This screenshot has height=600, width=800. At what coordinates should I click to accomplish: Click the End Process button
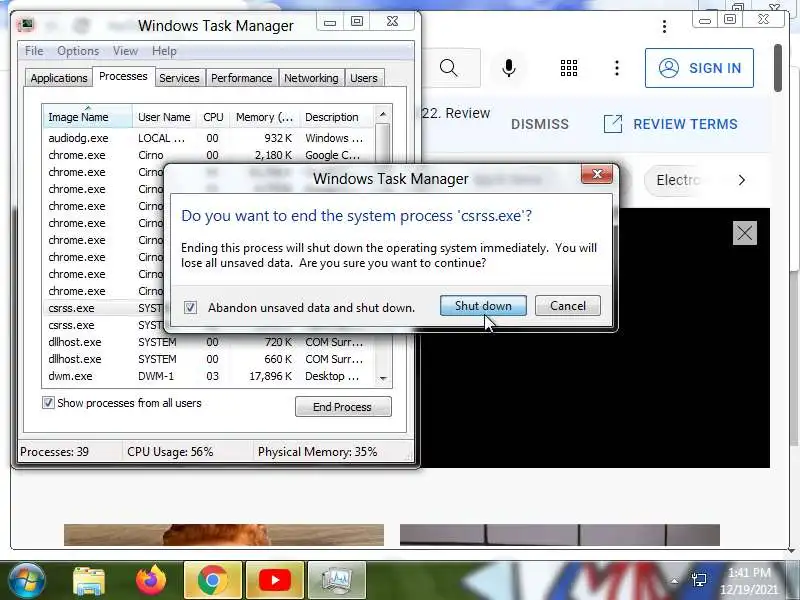(343, 407)
